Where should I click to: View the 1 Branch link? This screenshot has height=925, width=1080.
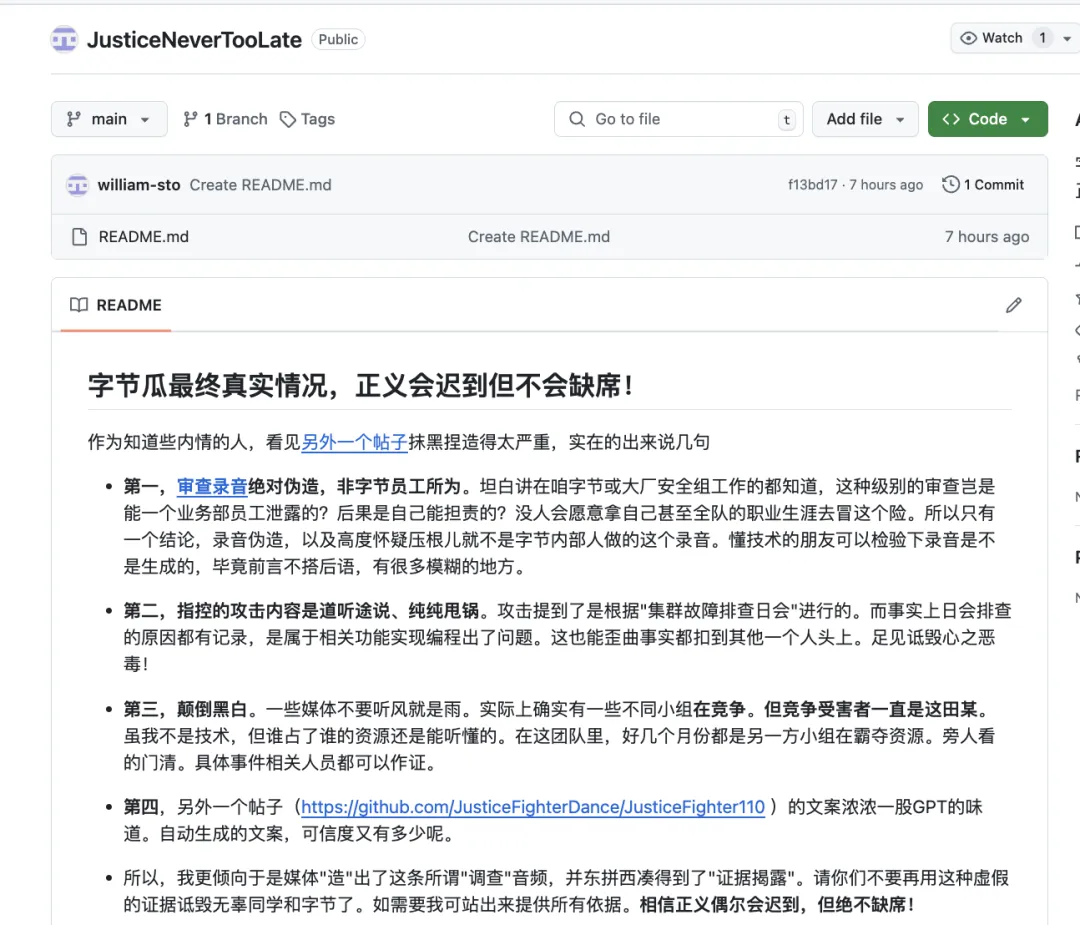point(225,119)
